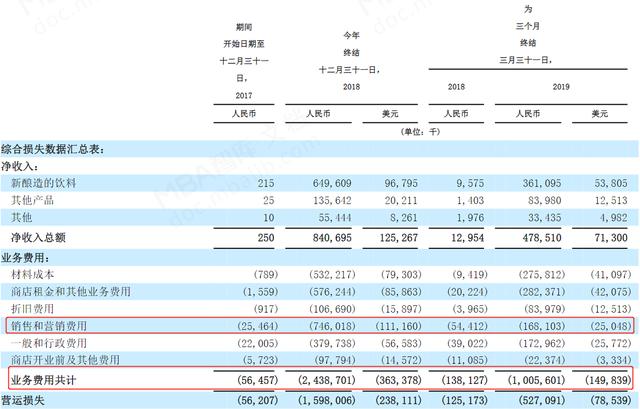Screen dimensions: 640x409
Task: Click the '开始日期至' header text
Action: pos(244,44)
